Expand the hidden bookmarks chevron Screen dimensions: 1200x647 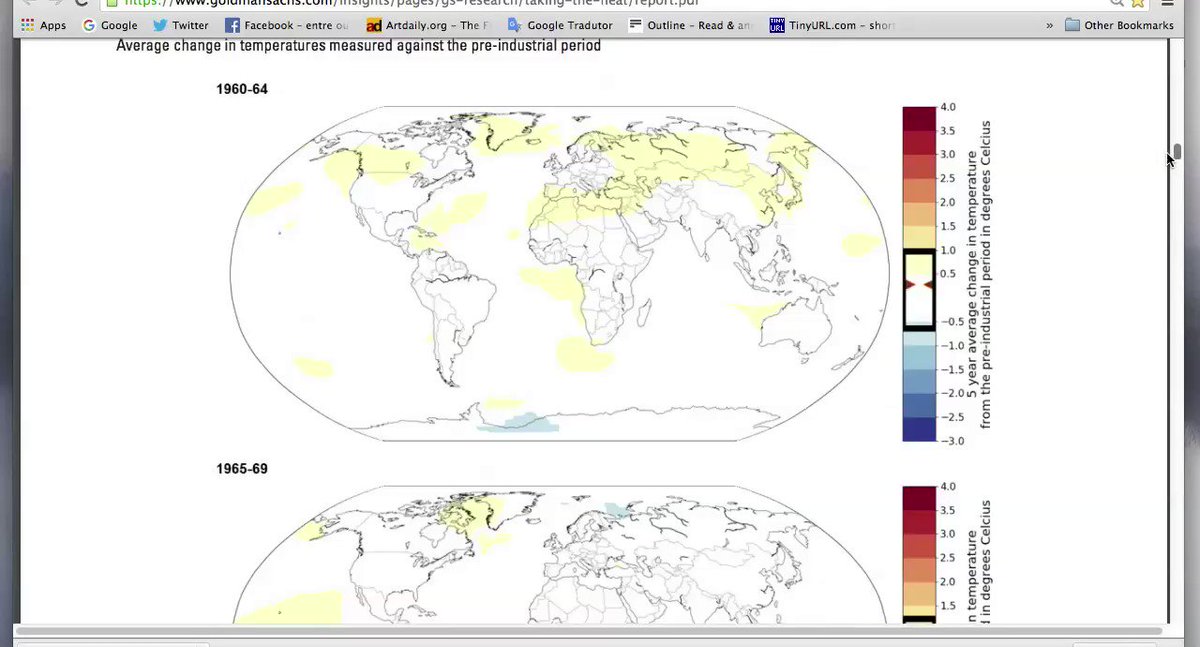[1049, 25]
